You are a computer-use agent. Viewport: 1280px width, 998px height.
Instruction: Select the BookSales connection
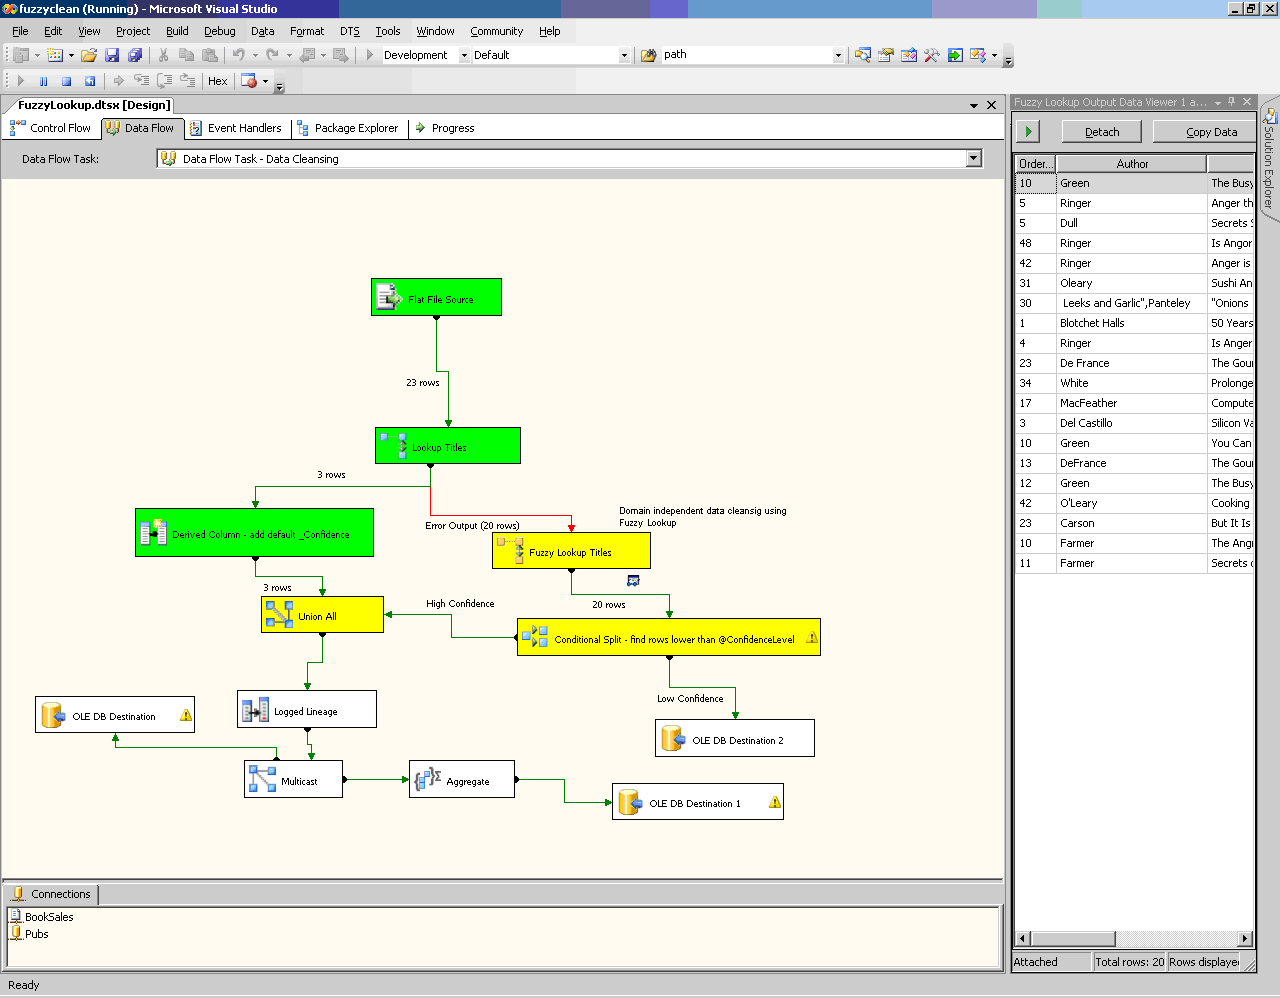coord(48,917)
